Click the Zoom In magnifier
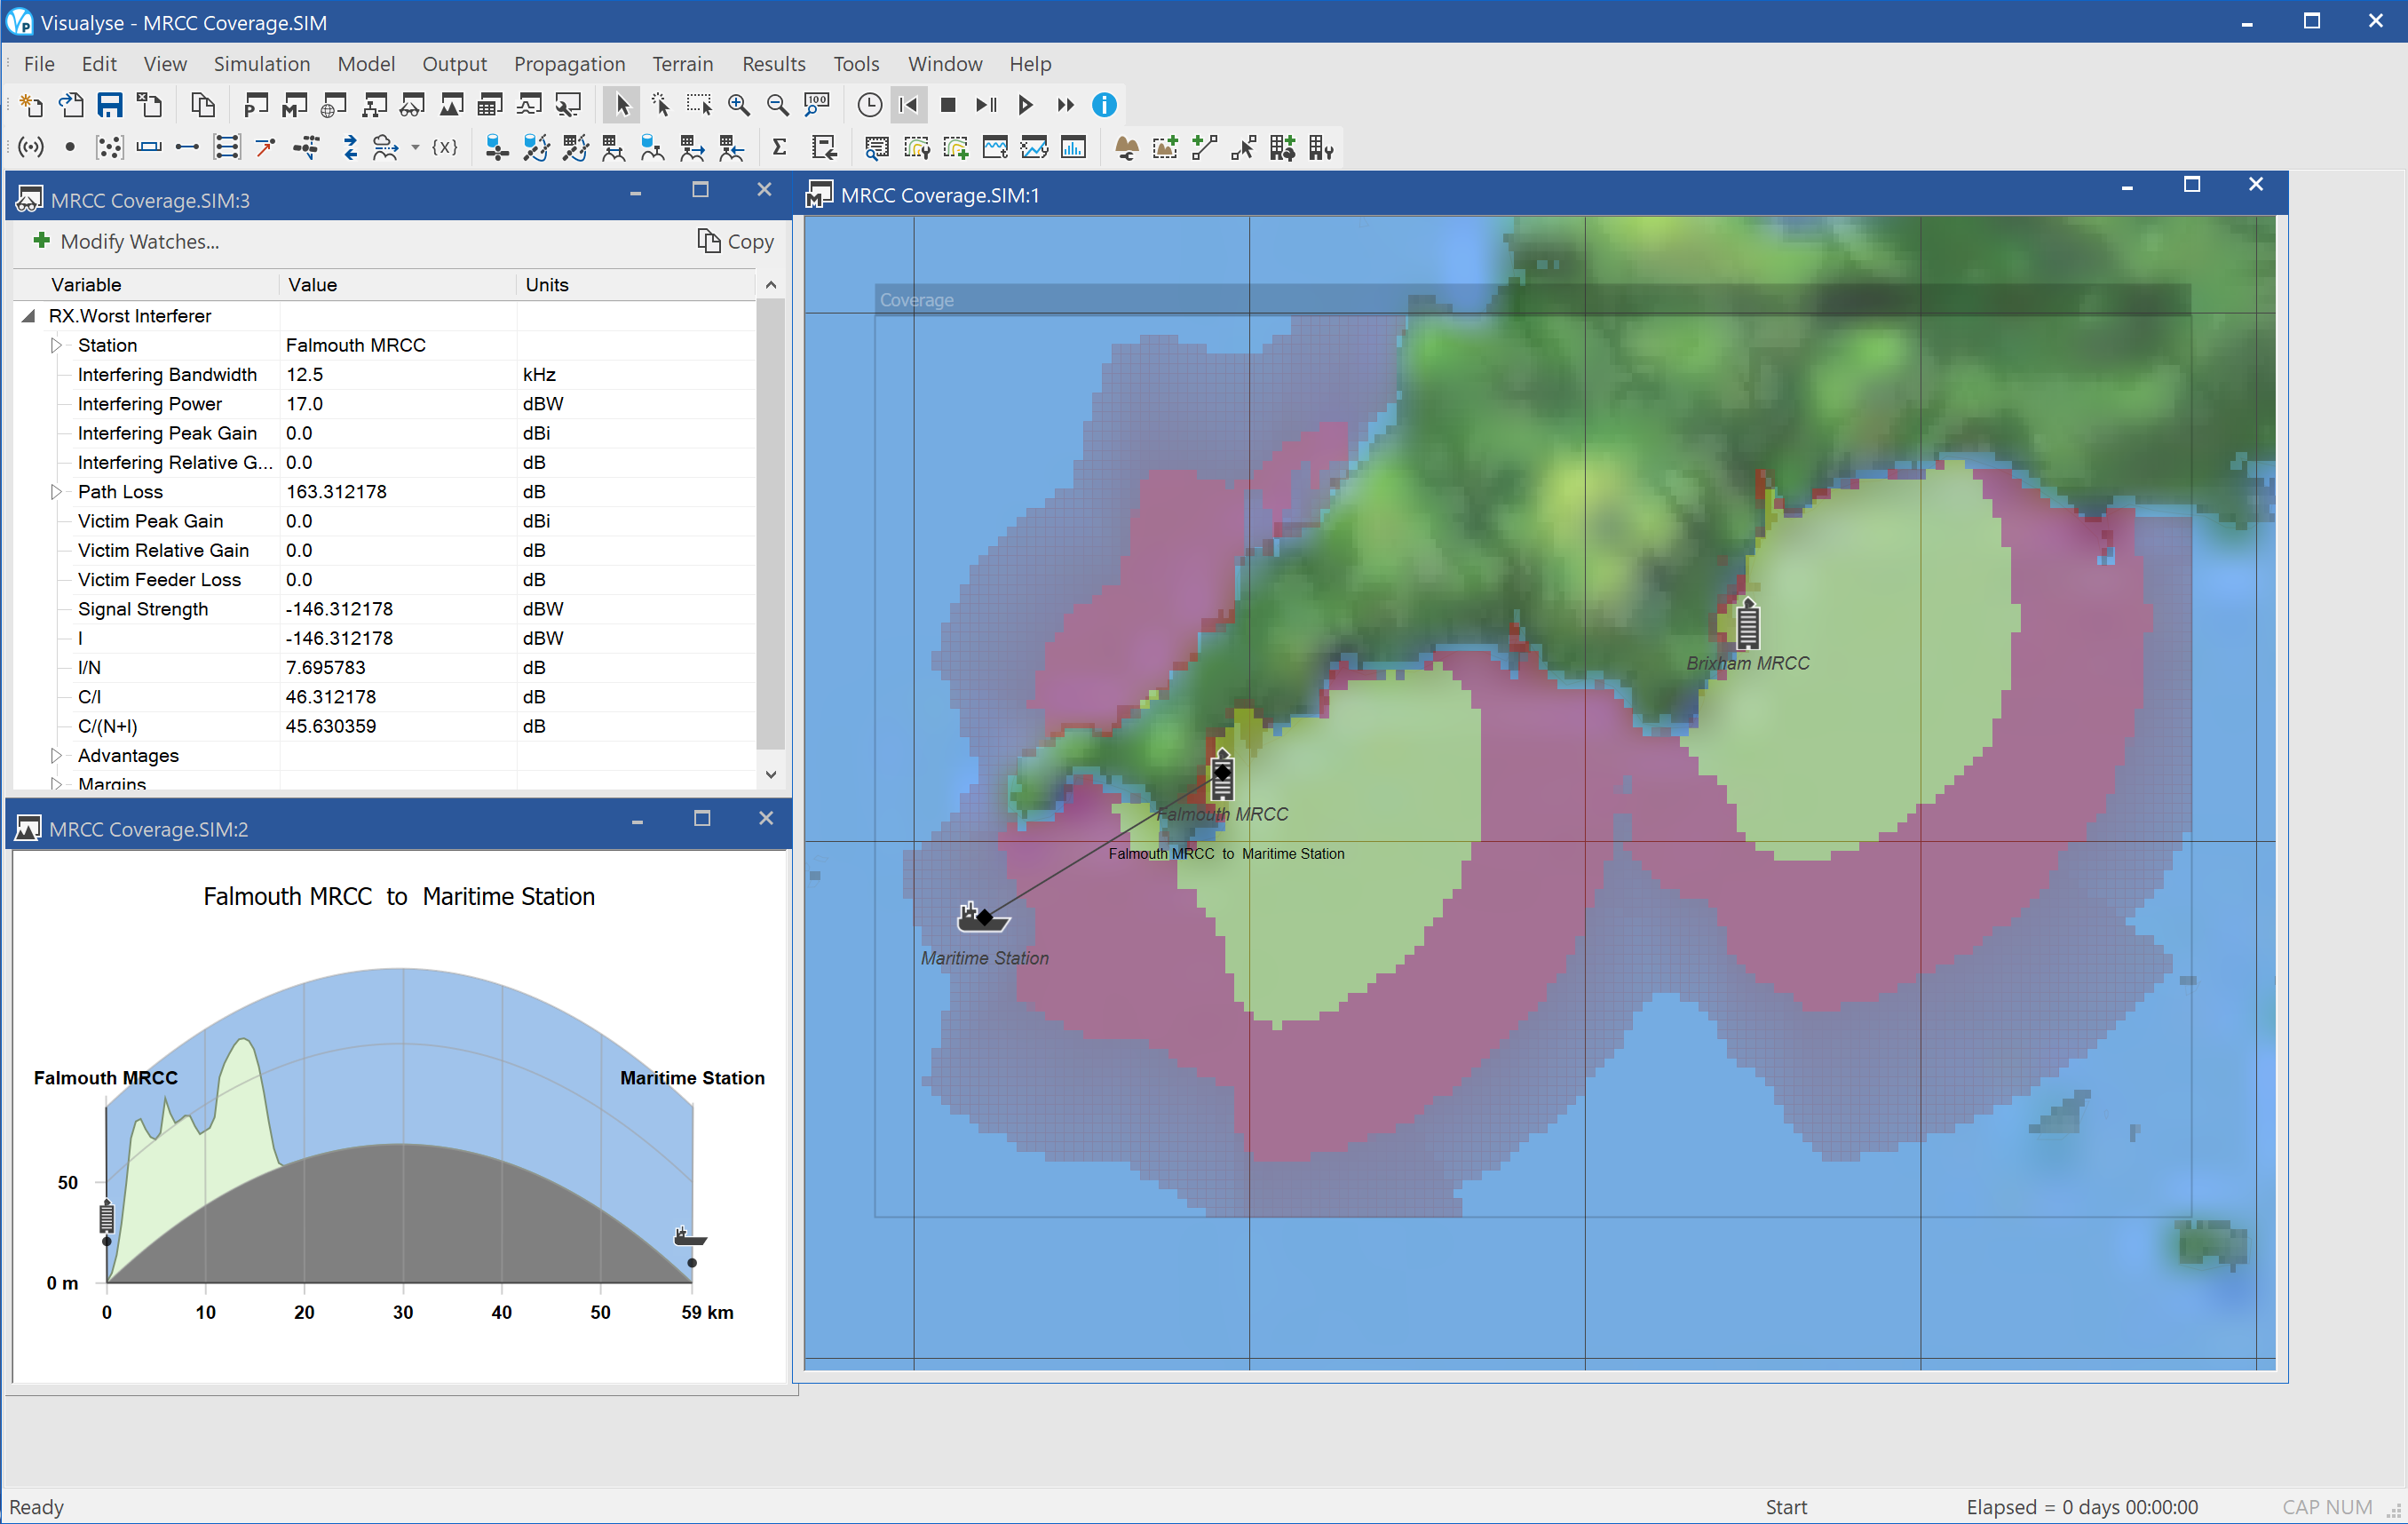The width and height of the screenshot is (2408, 1524). (x=738, y=105)
